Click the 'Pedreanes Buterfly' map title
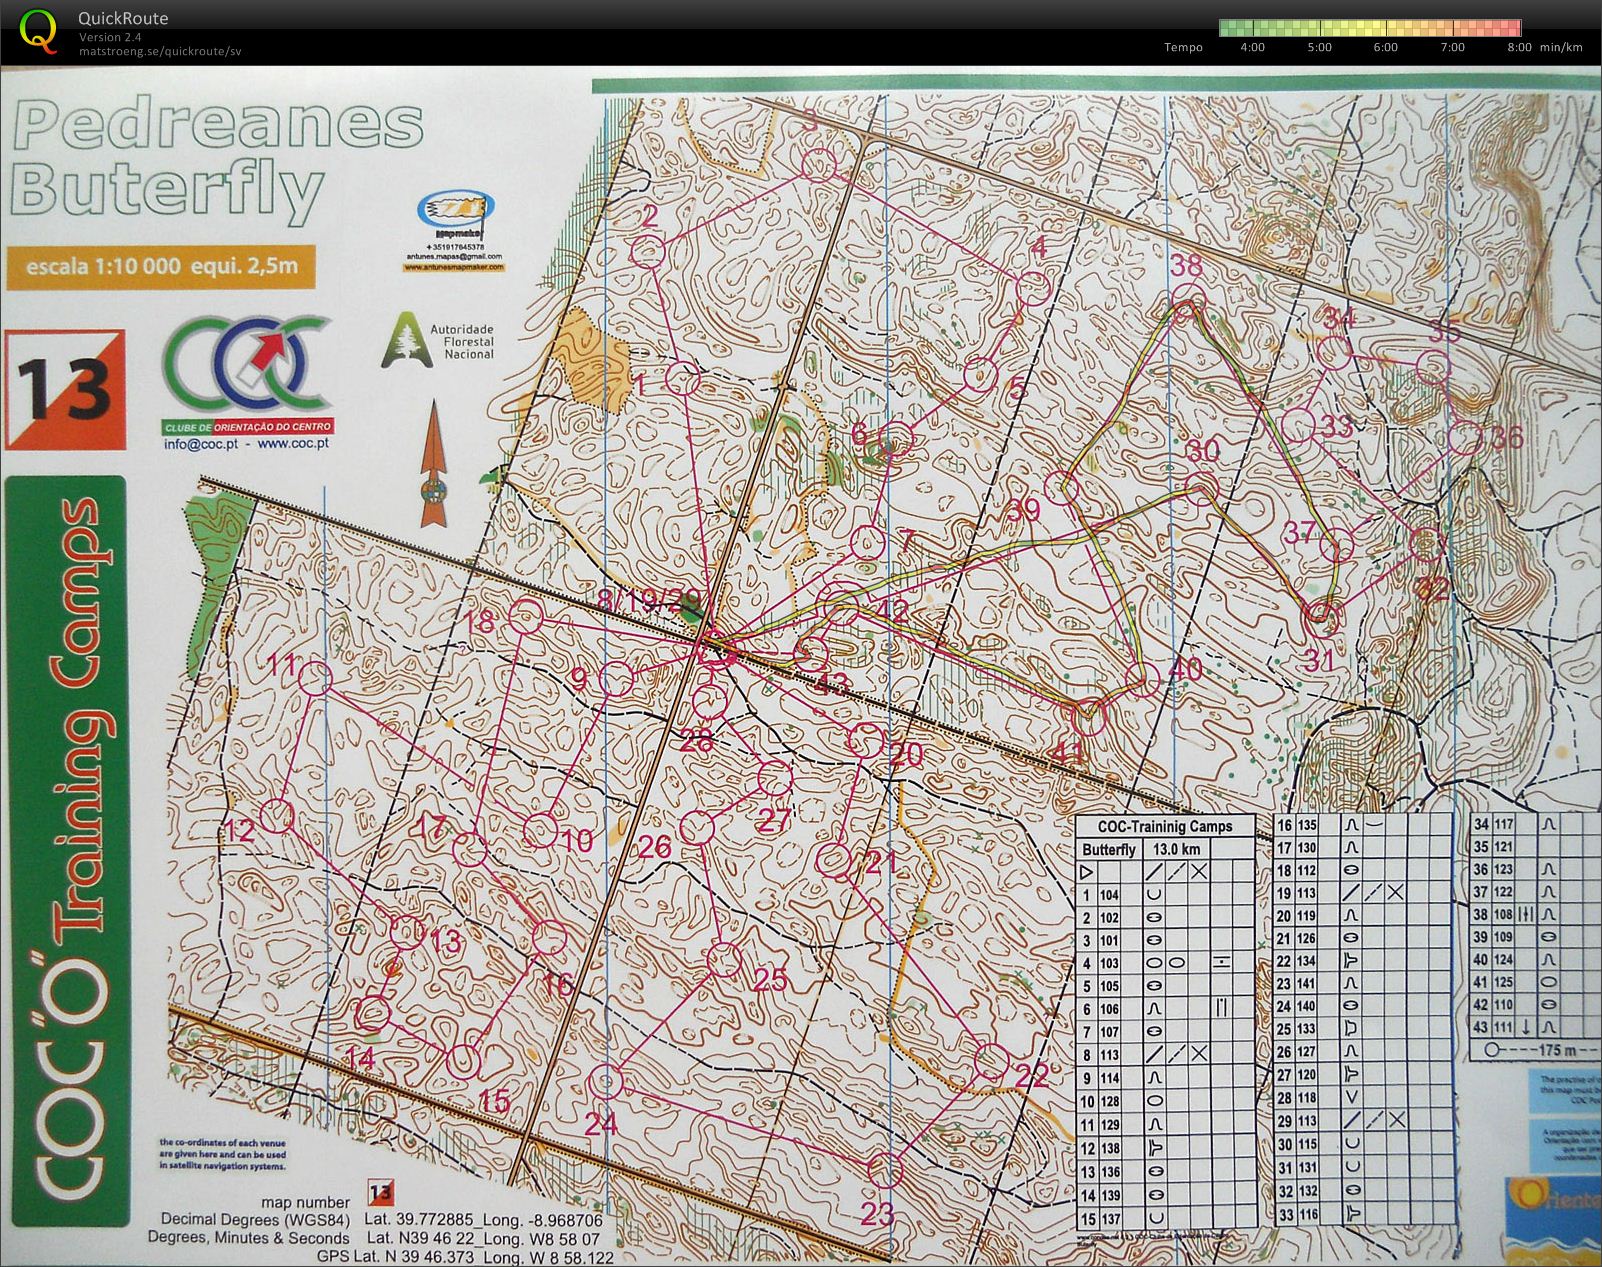Screen dimensions: 1602x1267 [x=218, y=158]
